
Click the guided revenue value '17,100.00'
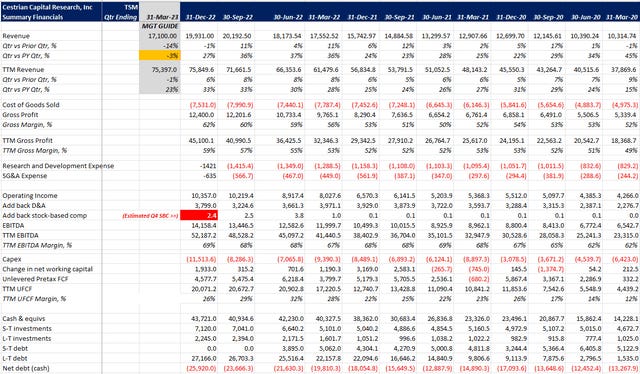click(163, 36)
